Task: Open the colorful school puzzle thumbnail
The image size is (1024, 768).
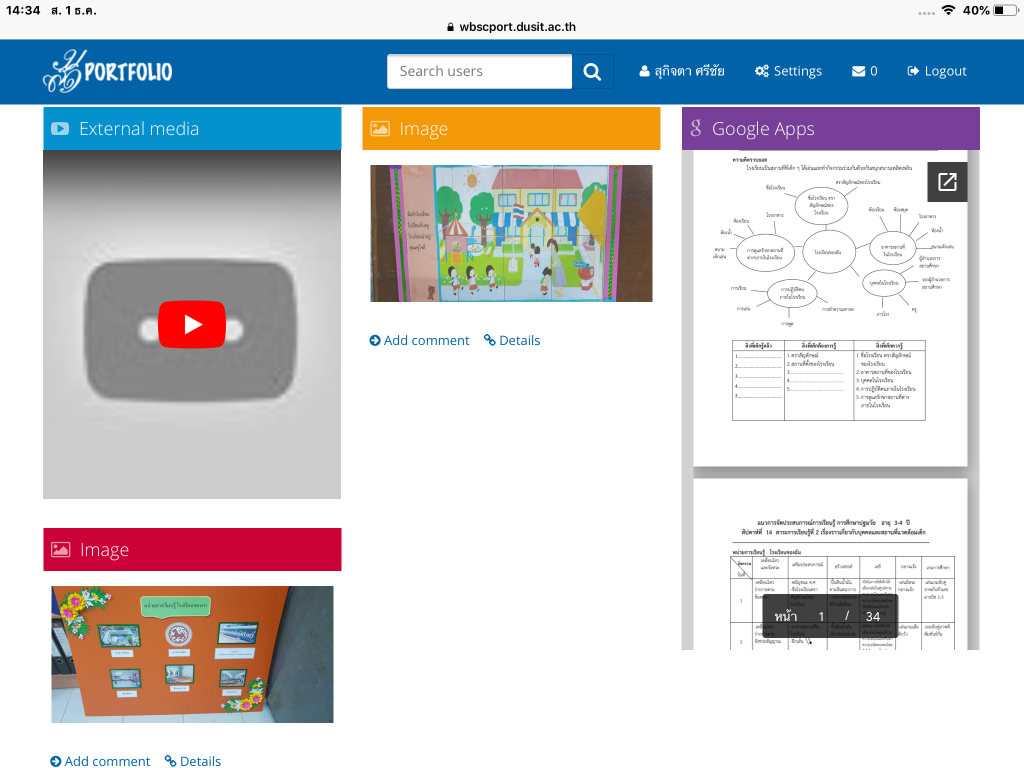Action: (x=511, y=233)
